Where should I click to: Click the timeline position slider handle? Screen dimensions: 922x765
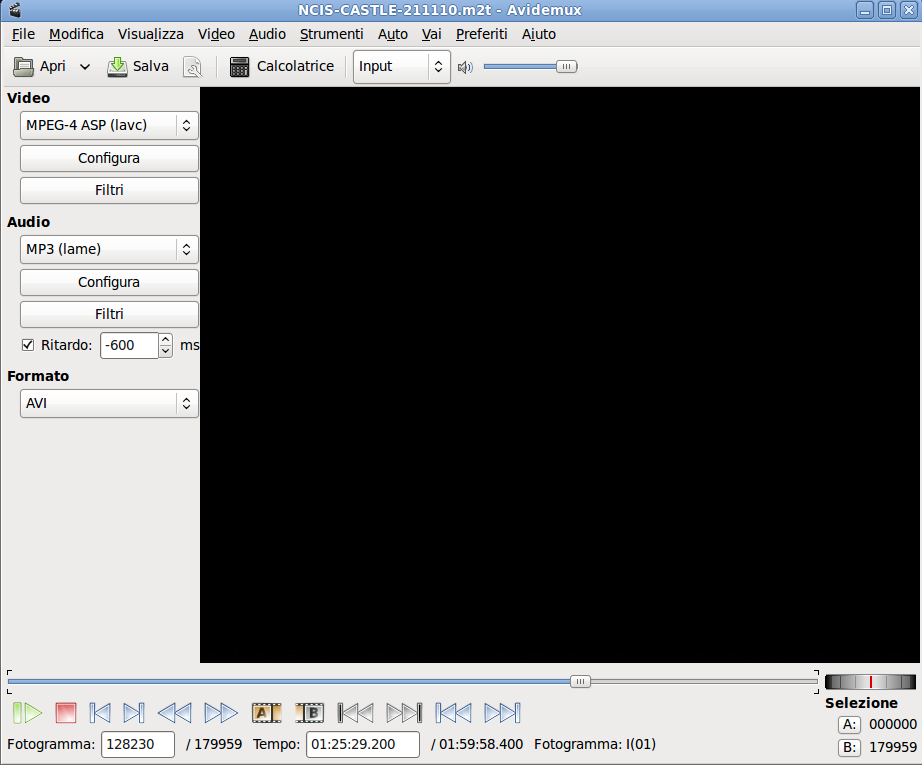pos(580,682)
